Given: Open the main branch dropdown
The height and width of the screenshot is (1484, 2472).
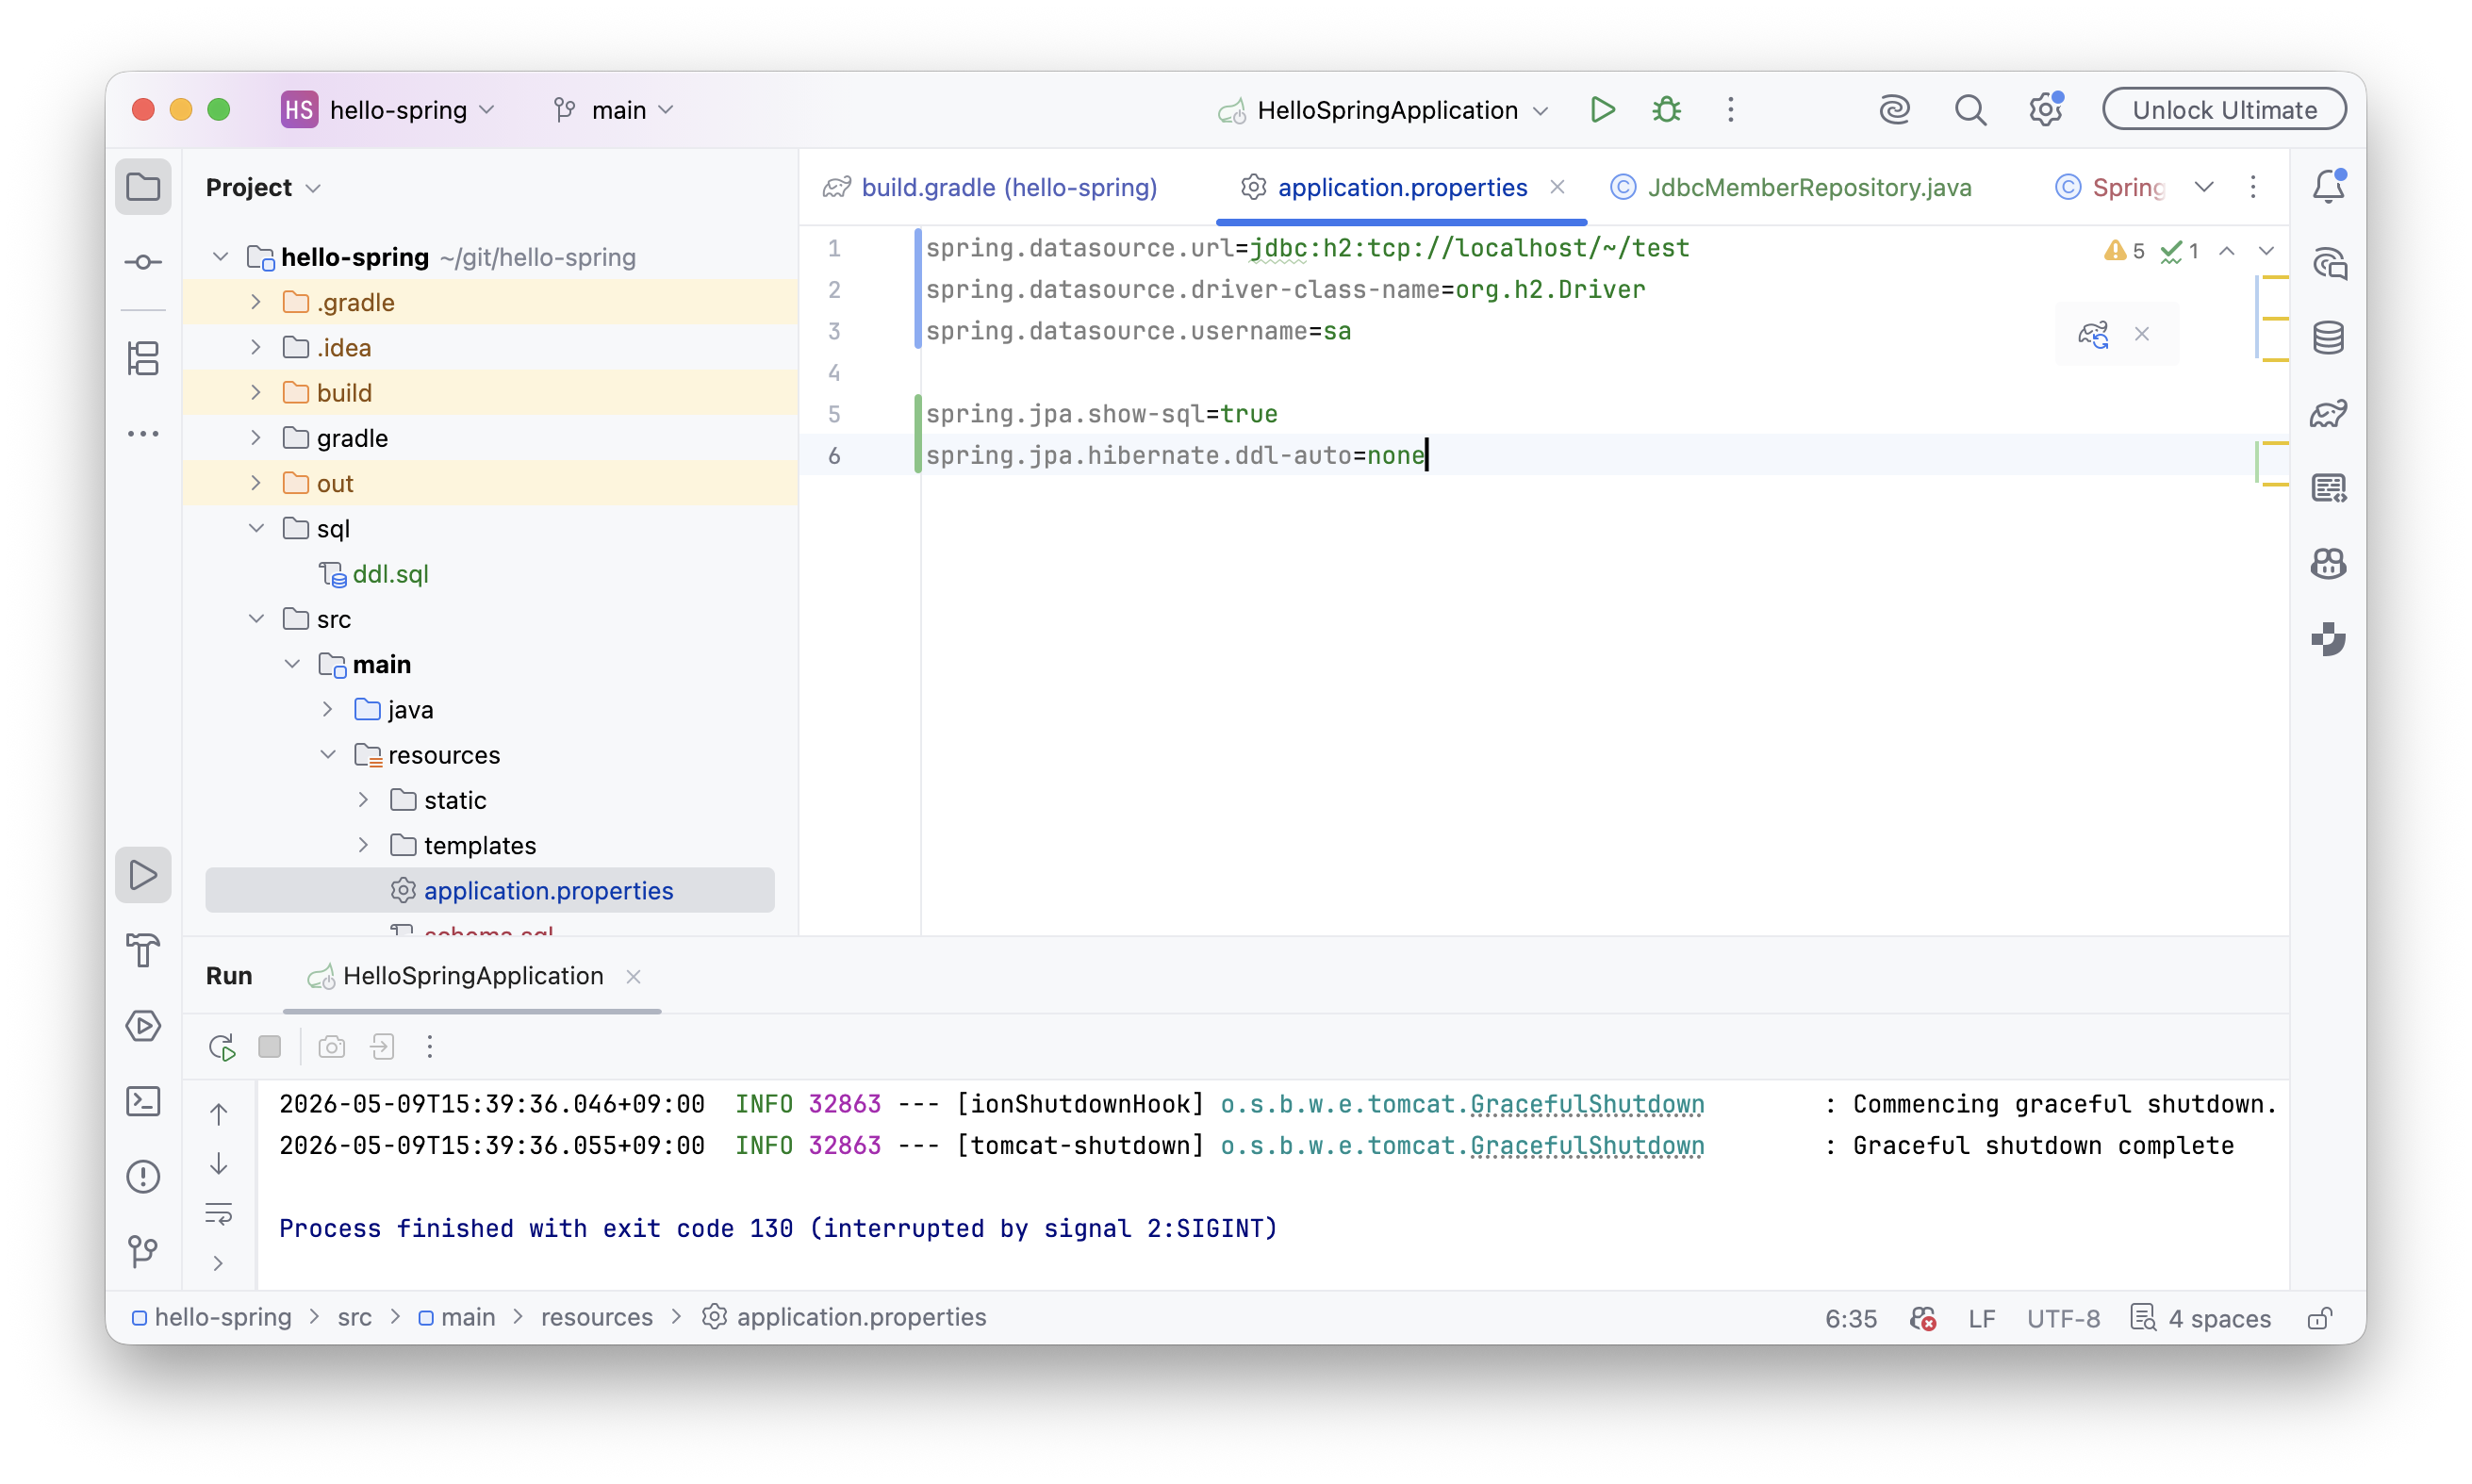Looking at the screenshot, I should [x=614, y=109].
